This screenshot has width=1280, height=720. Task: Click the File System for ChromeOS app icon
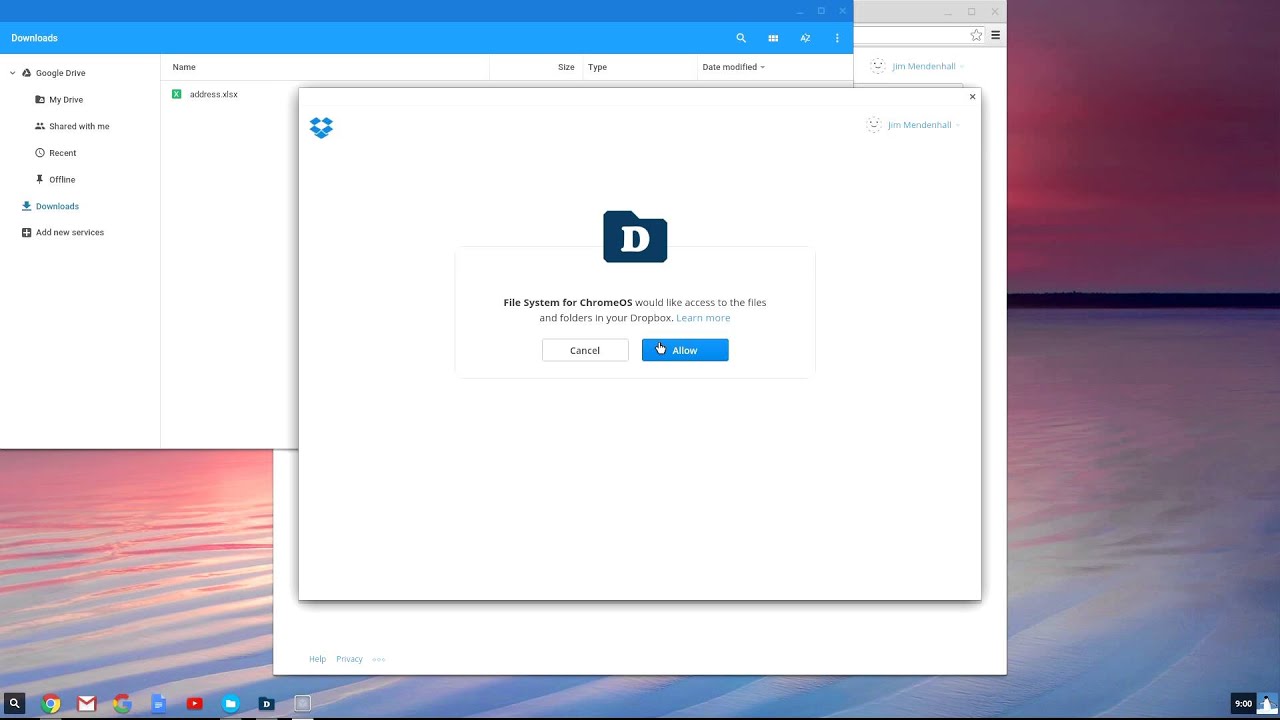pos(635,237)
